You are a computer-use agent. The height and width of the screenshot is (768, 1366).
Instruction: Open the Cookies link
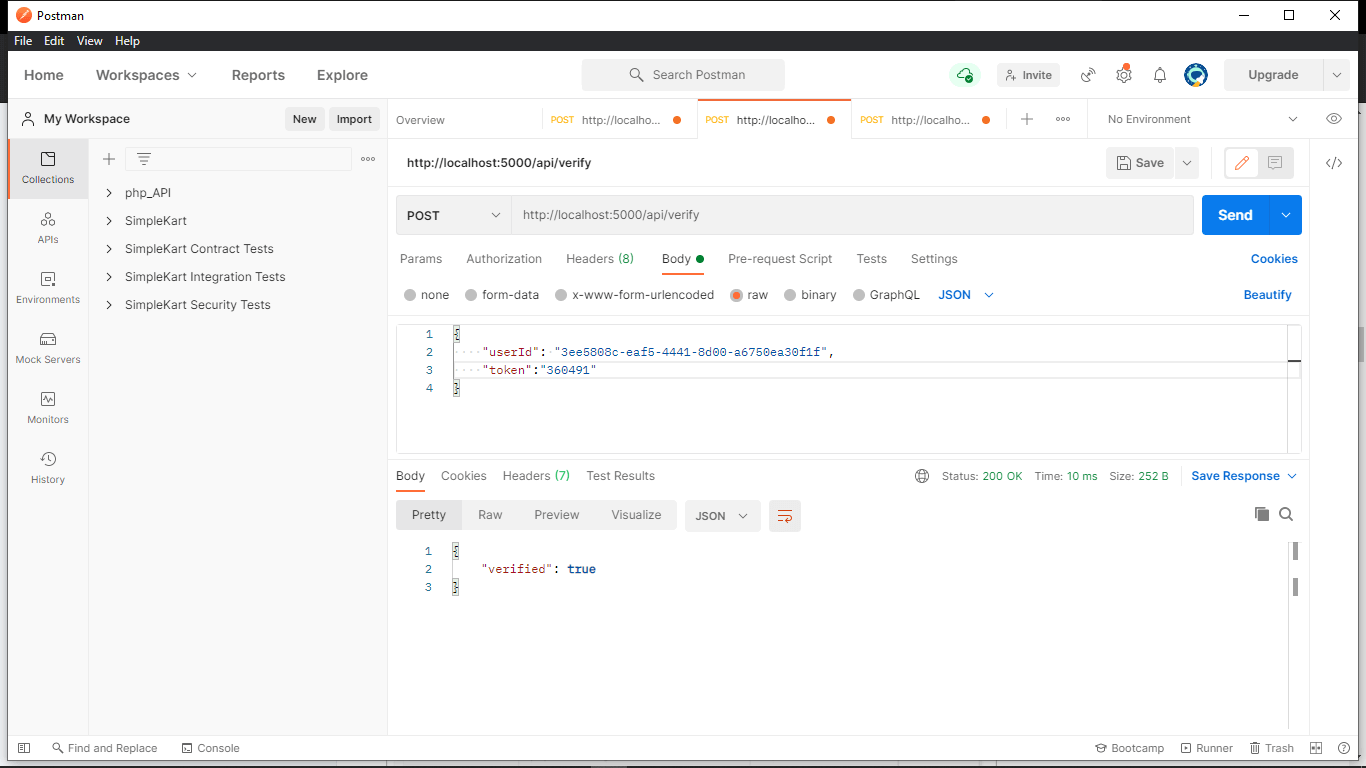point(1274,259)
